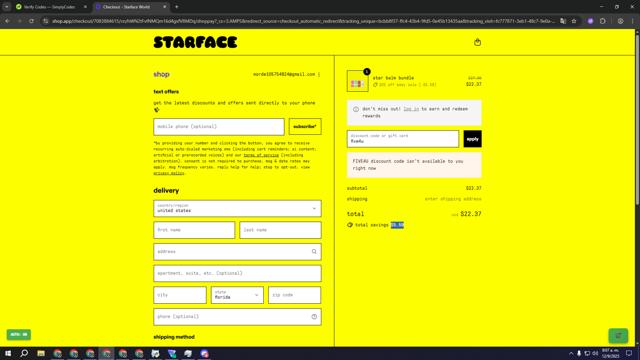
Task: Click the discount code or gift card field
Action: [x=403, y=139]
